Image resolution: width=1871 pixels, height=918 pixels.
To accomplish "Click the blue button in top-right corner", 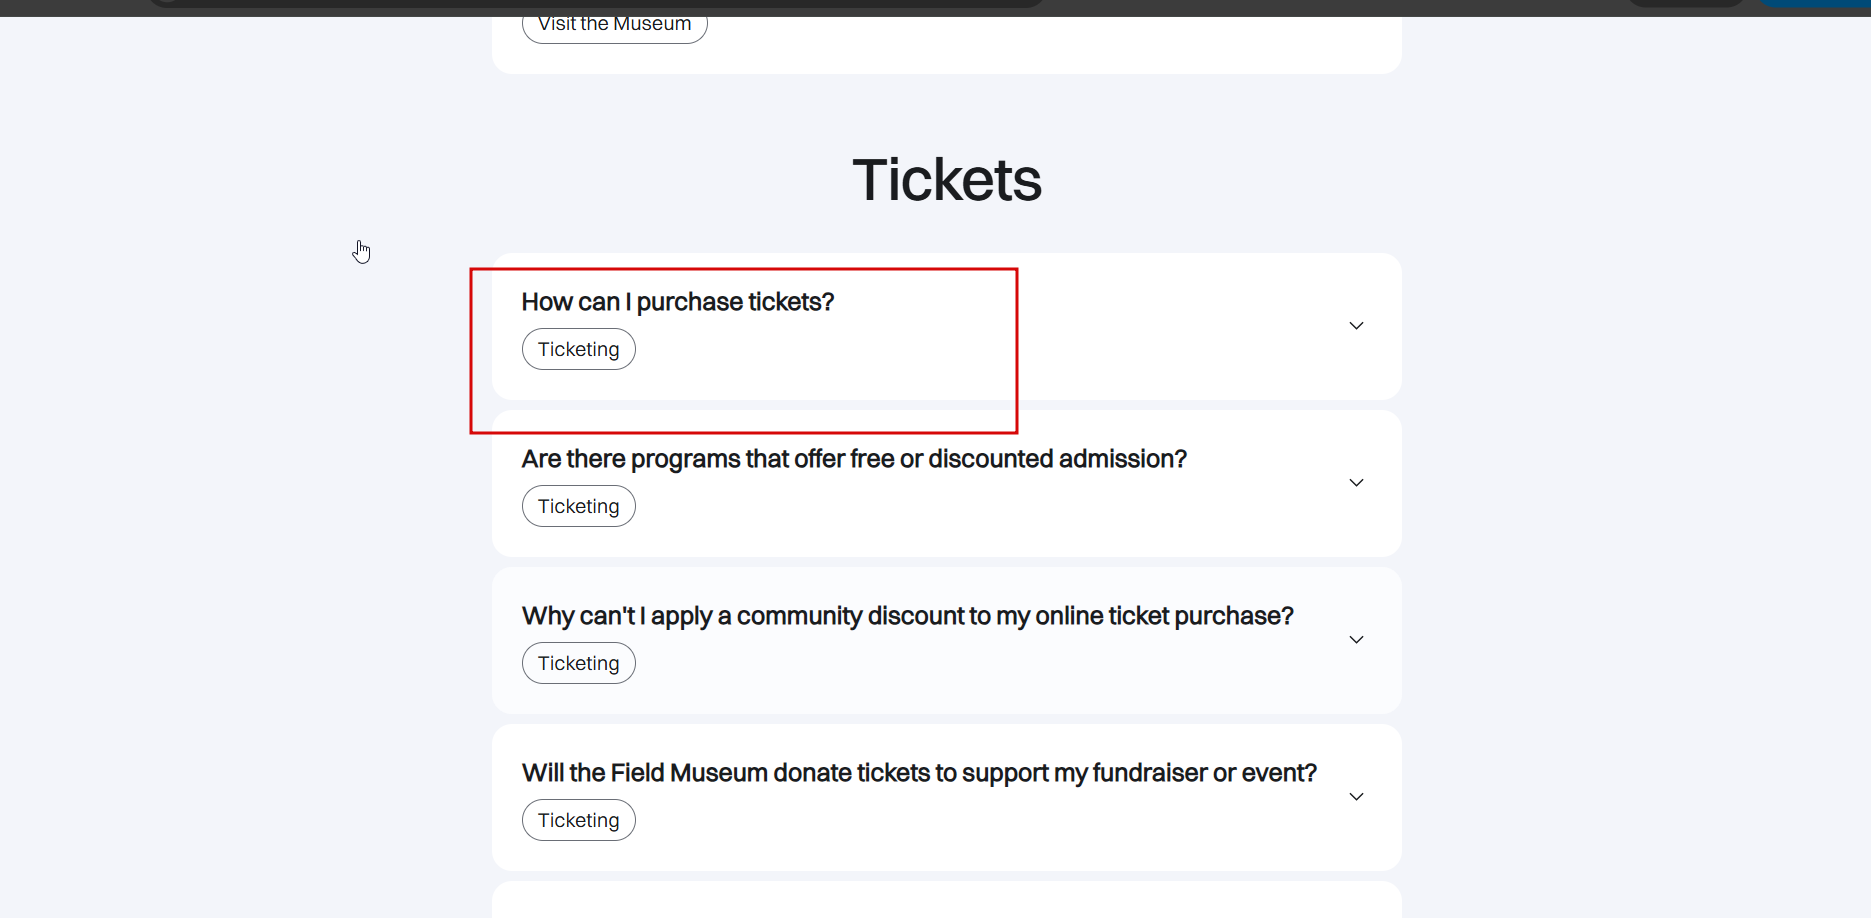I will pos(1815,3).
